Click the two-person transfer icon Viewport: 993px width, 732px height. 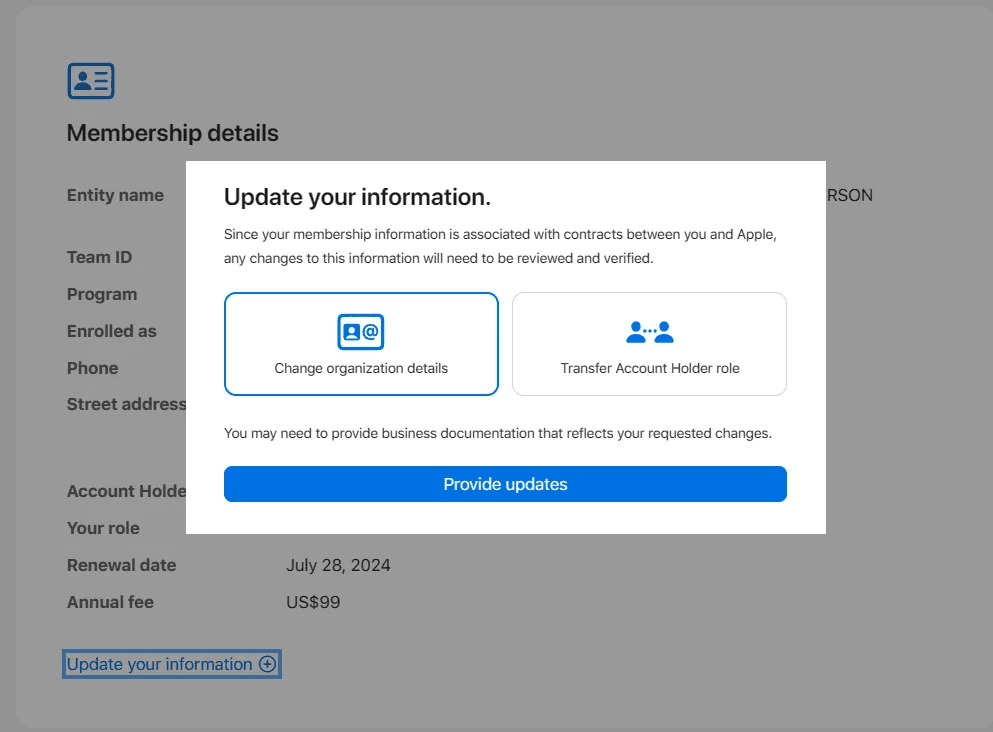[649, 331]
